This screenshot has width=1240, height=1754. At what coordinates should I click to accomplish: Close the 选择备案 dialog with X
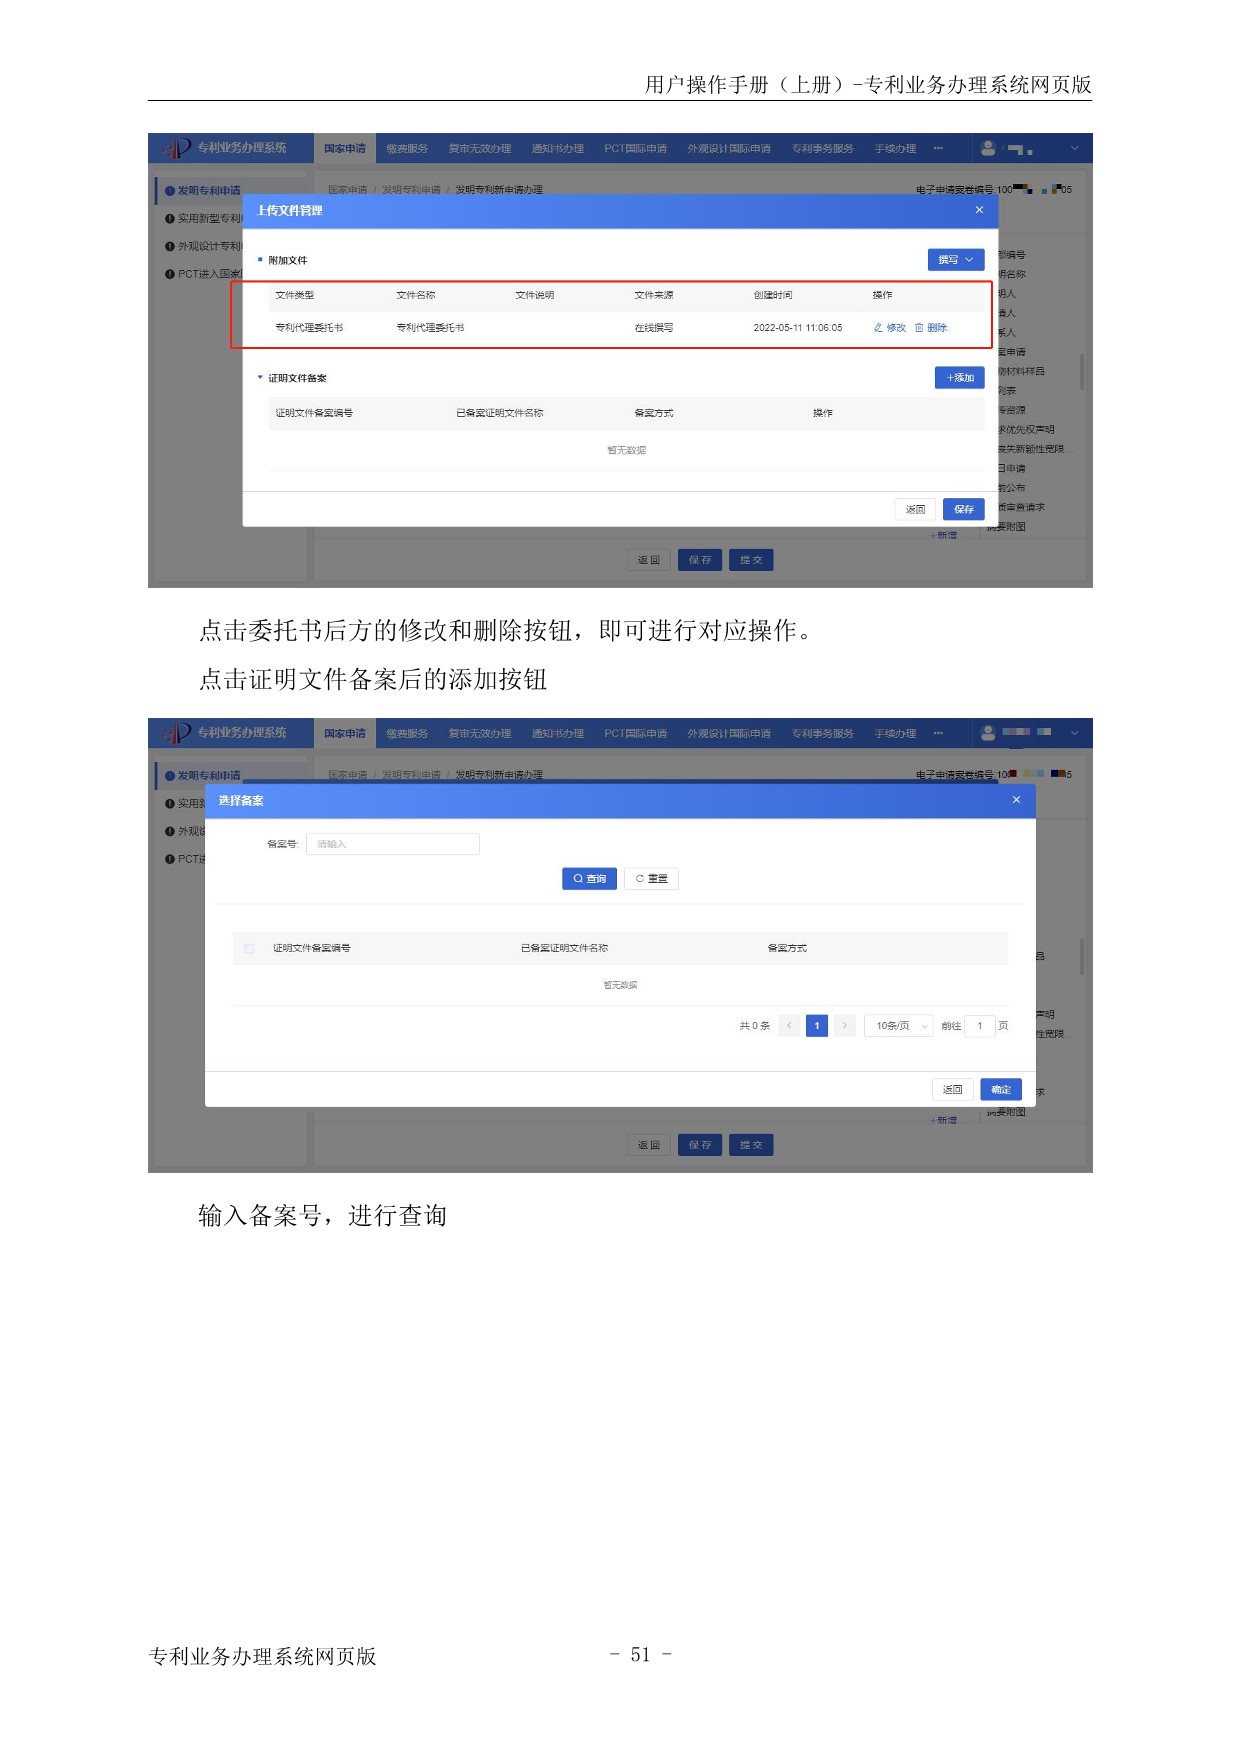click(1016, 800)
